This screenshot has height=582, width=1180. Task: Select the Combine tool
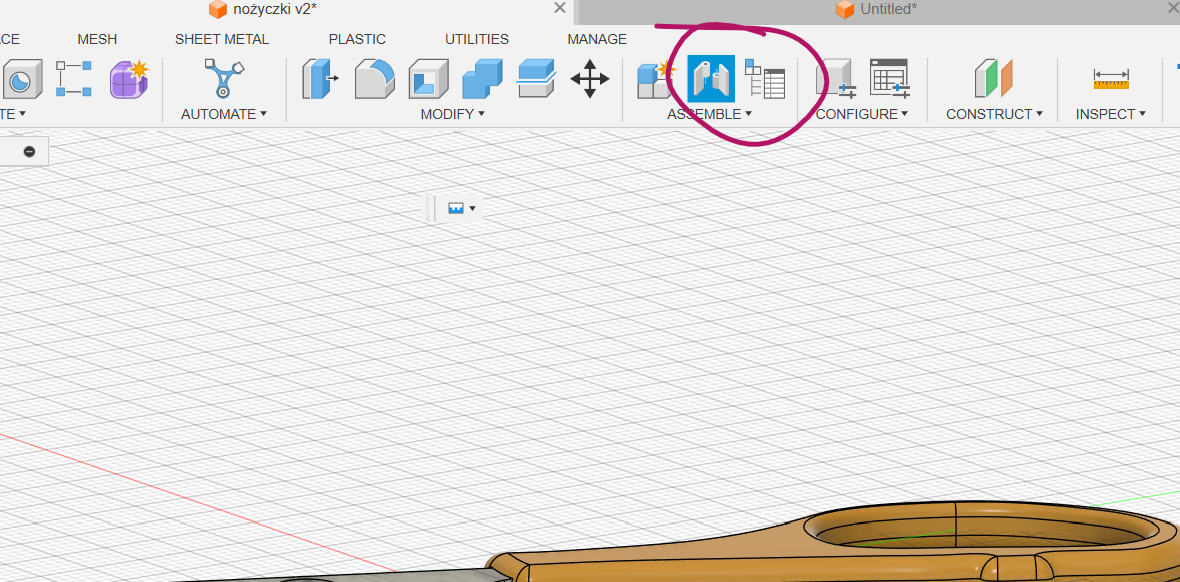(x=482, y=79)
